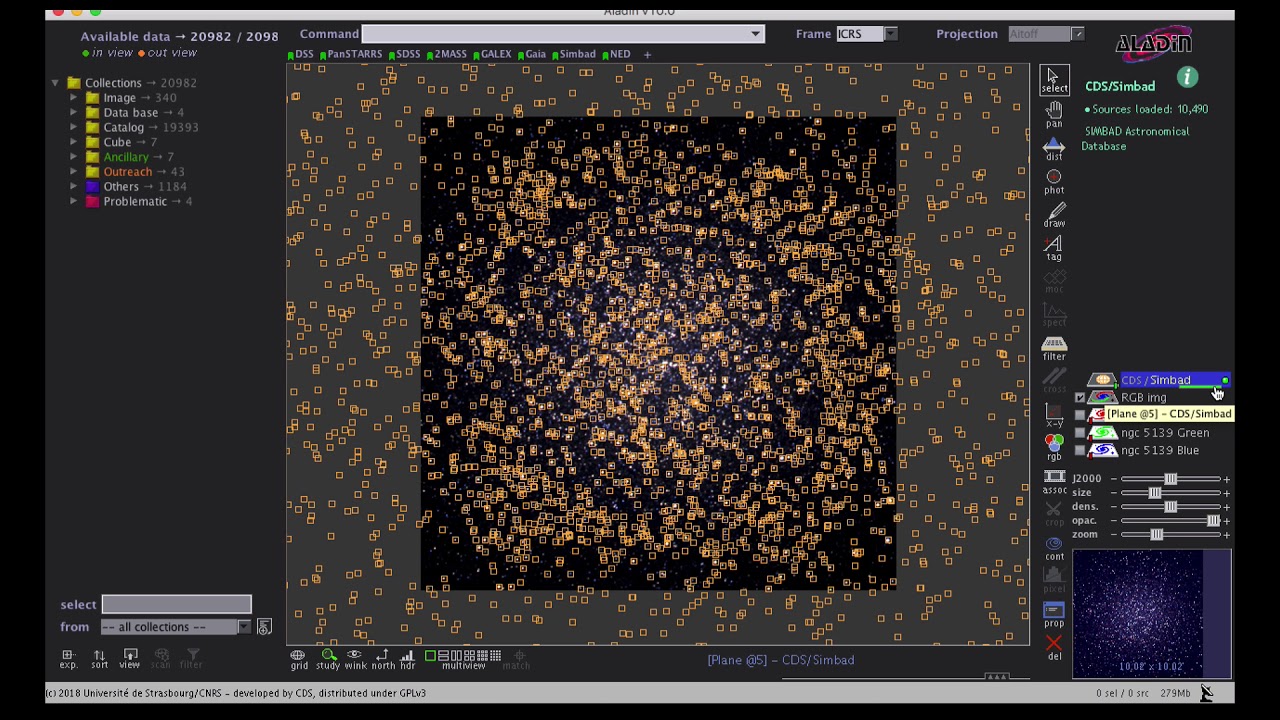Expand the Data base folder
Image resolution: width=1280 pixels, height=720 pixels.
73,113
